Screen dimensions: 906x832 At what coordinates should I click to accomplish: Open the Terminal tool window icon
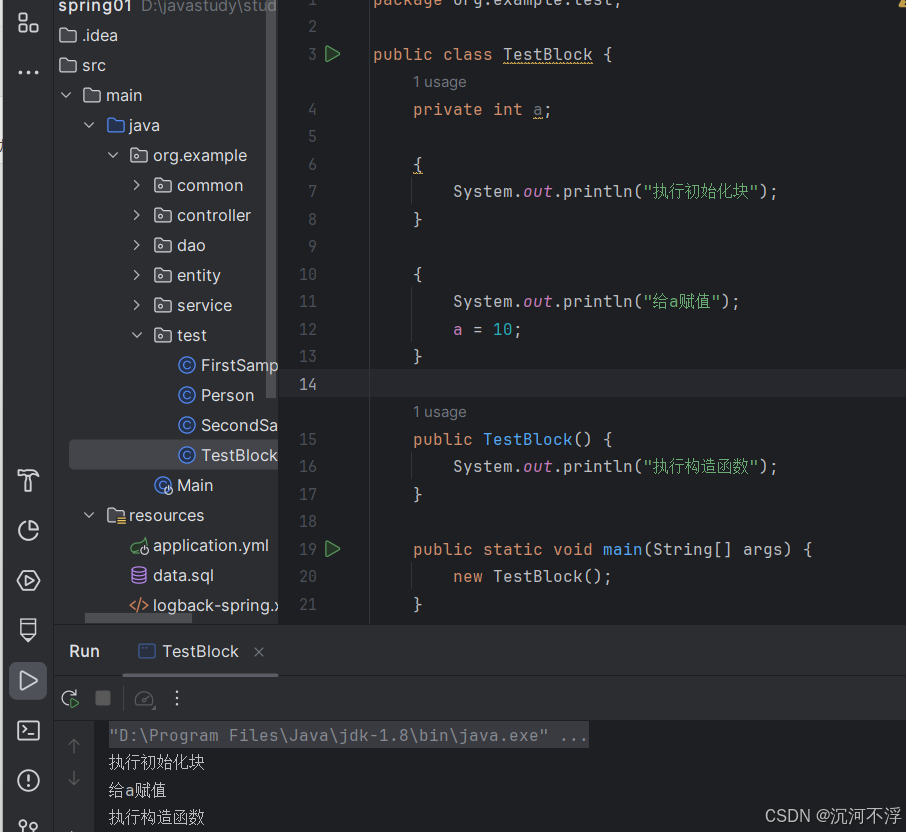28,731
